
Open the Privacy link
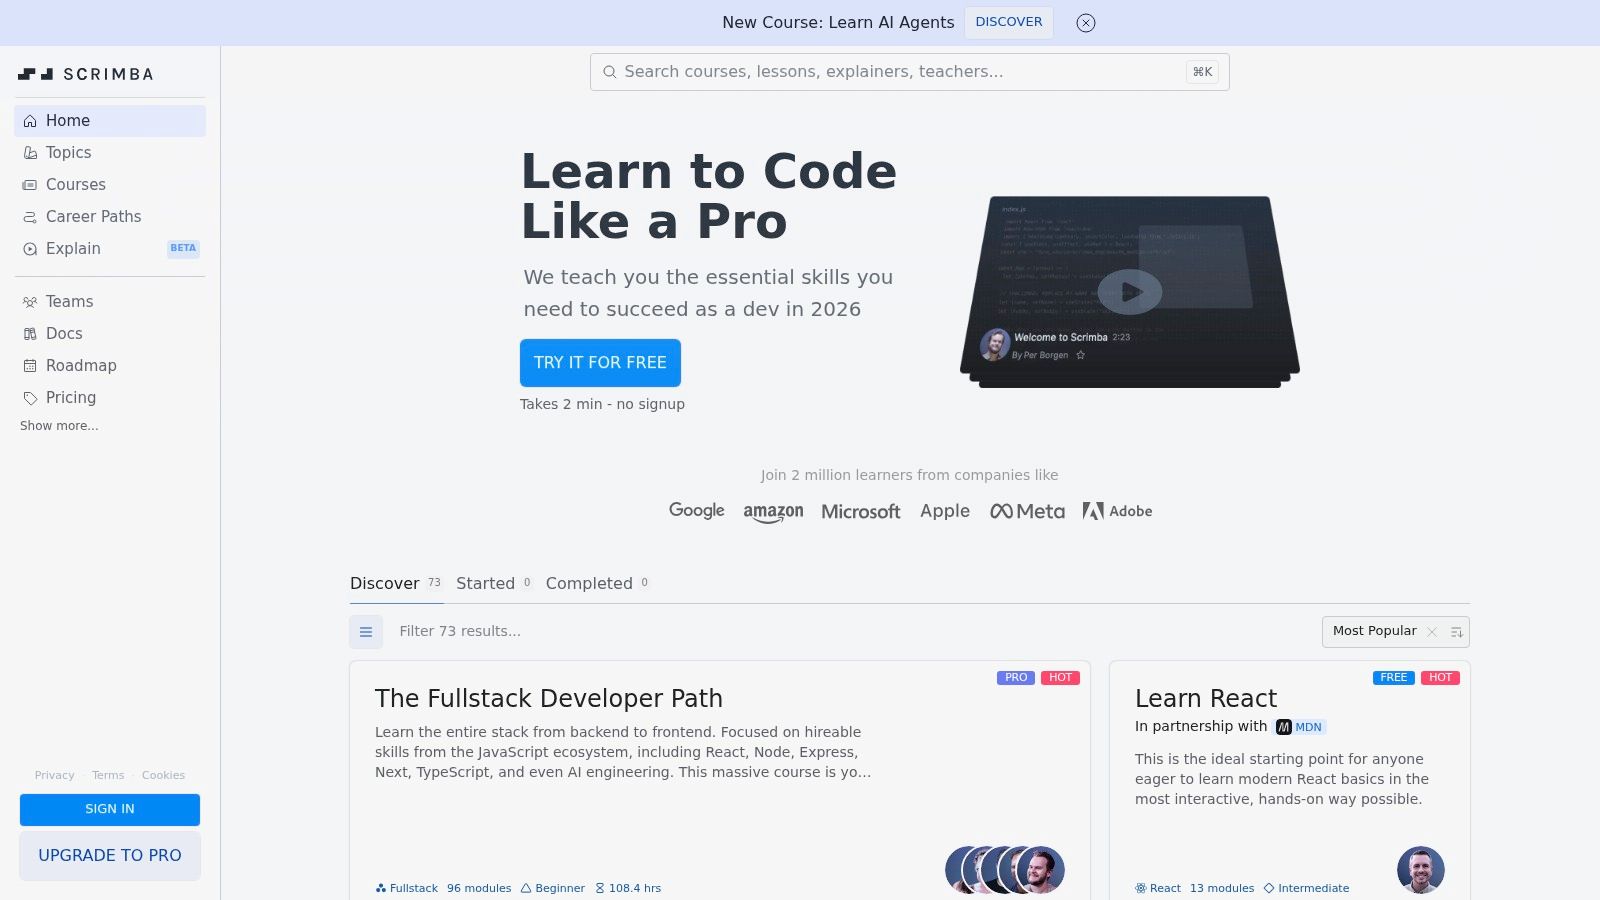pos(54,775)
